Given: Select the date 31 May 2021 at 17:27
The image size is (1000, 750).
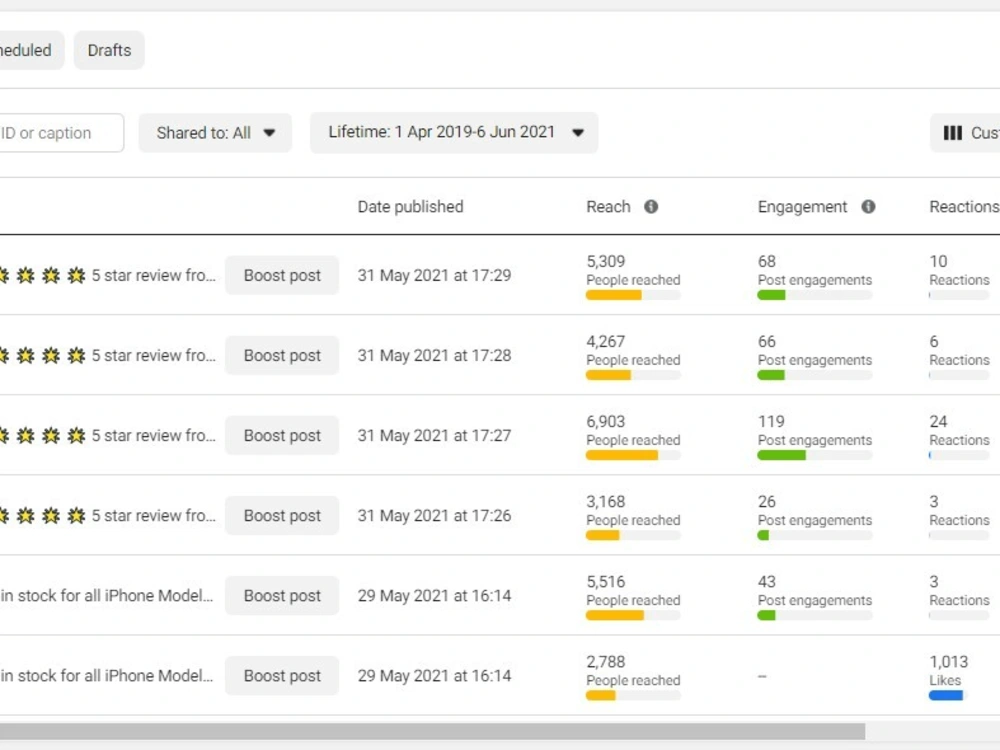Looking at the screenshot, I should coord(434,436).
